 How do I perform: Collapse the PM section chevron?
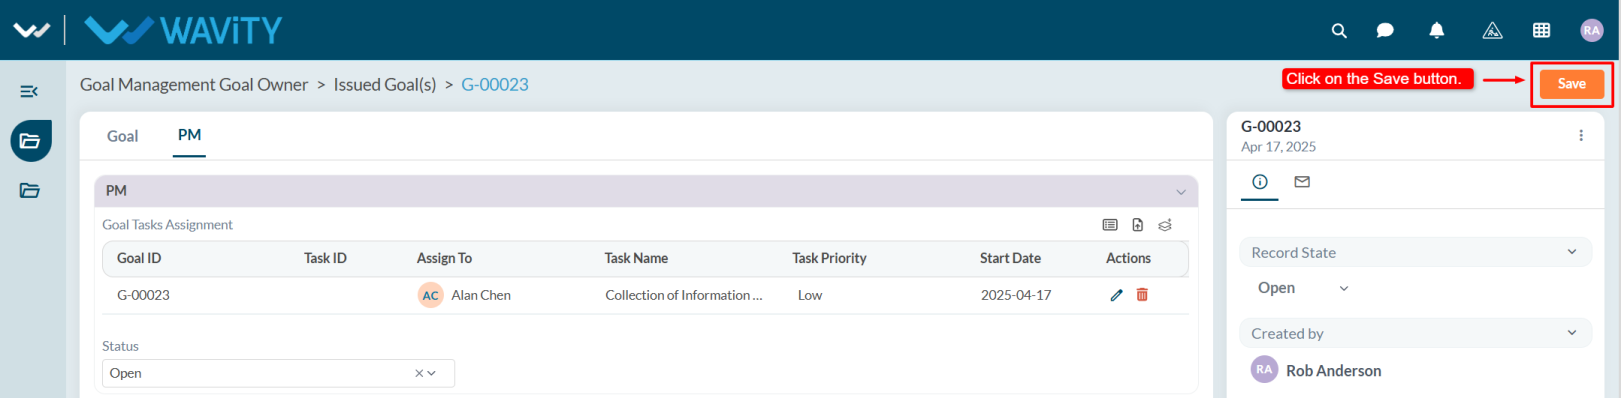[1181, 191]
